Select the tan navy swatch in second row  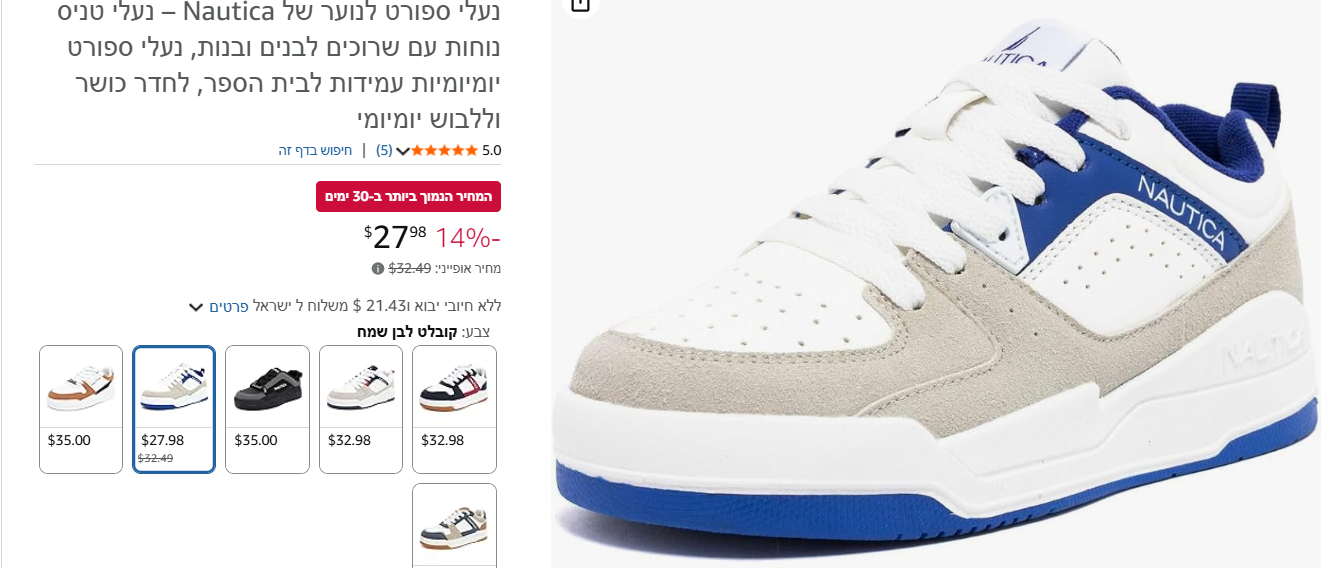[x=454, y=526]
